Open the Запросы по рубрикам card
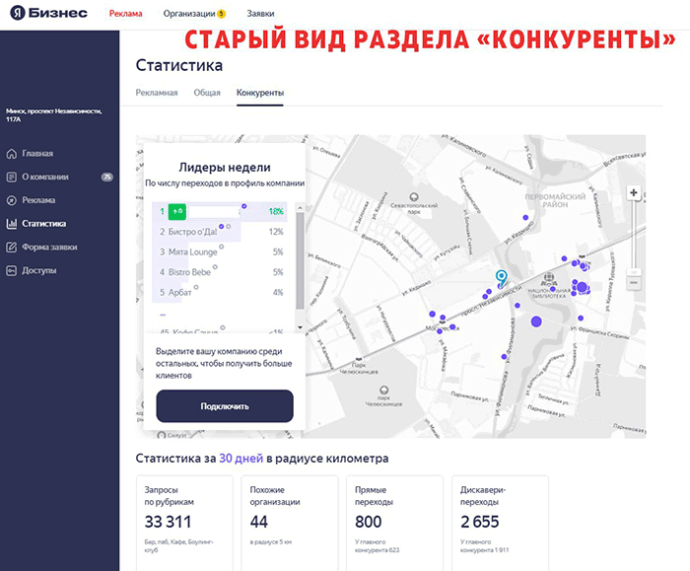 click(184, 522)
